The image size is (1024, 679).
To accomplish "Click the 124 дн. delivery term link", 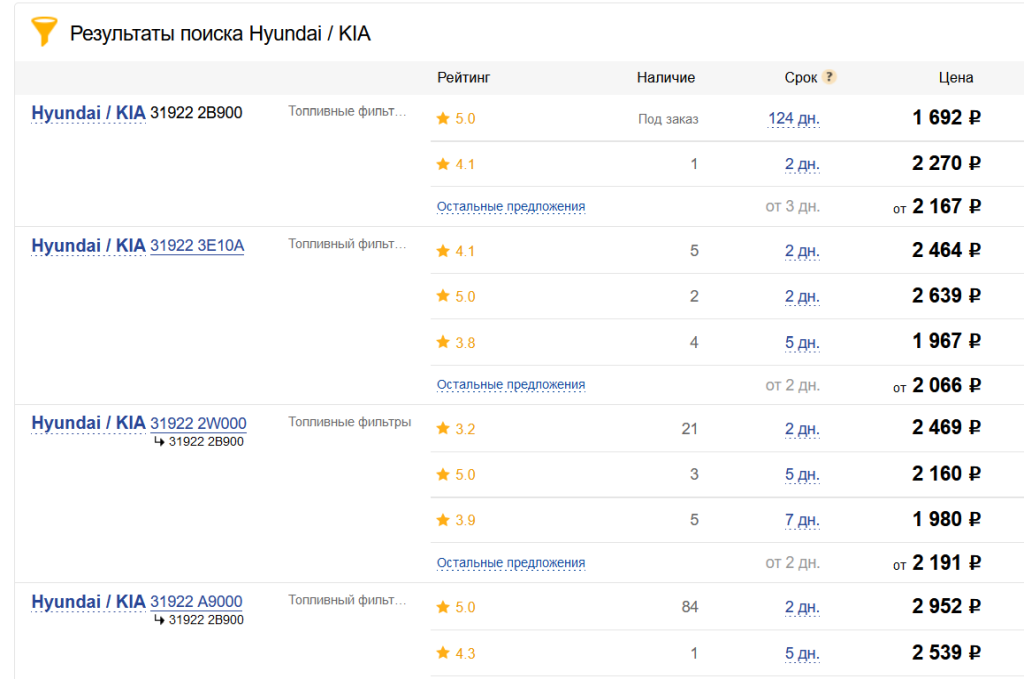I will [793, 119].
